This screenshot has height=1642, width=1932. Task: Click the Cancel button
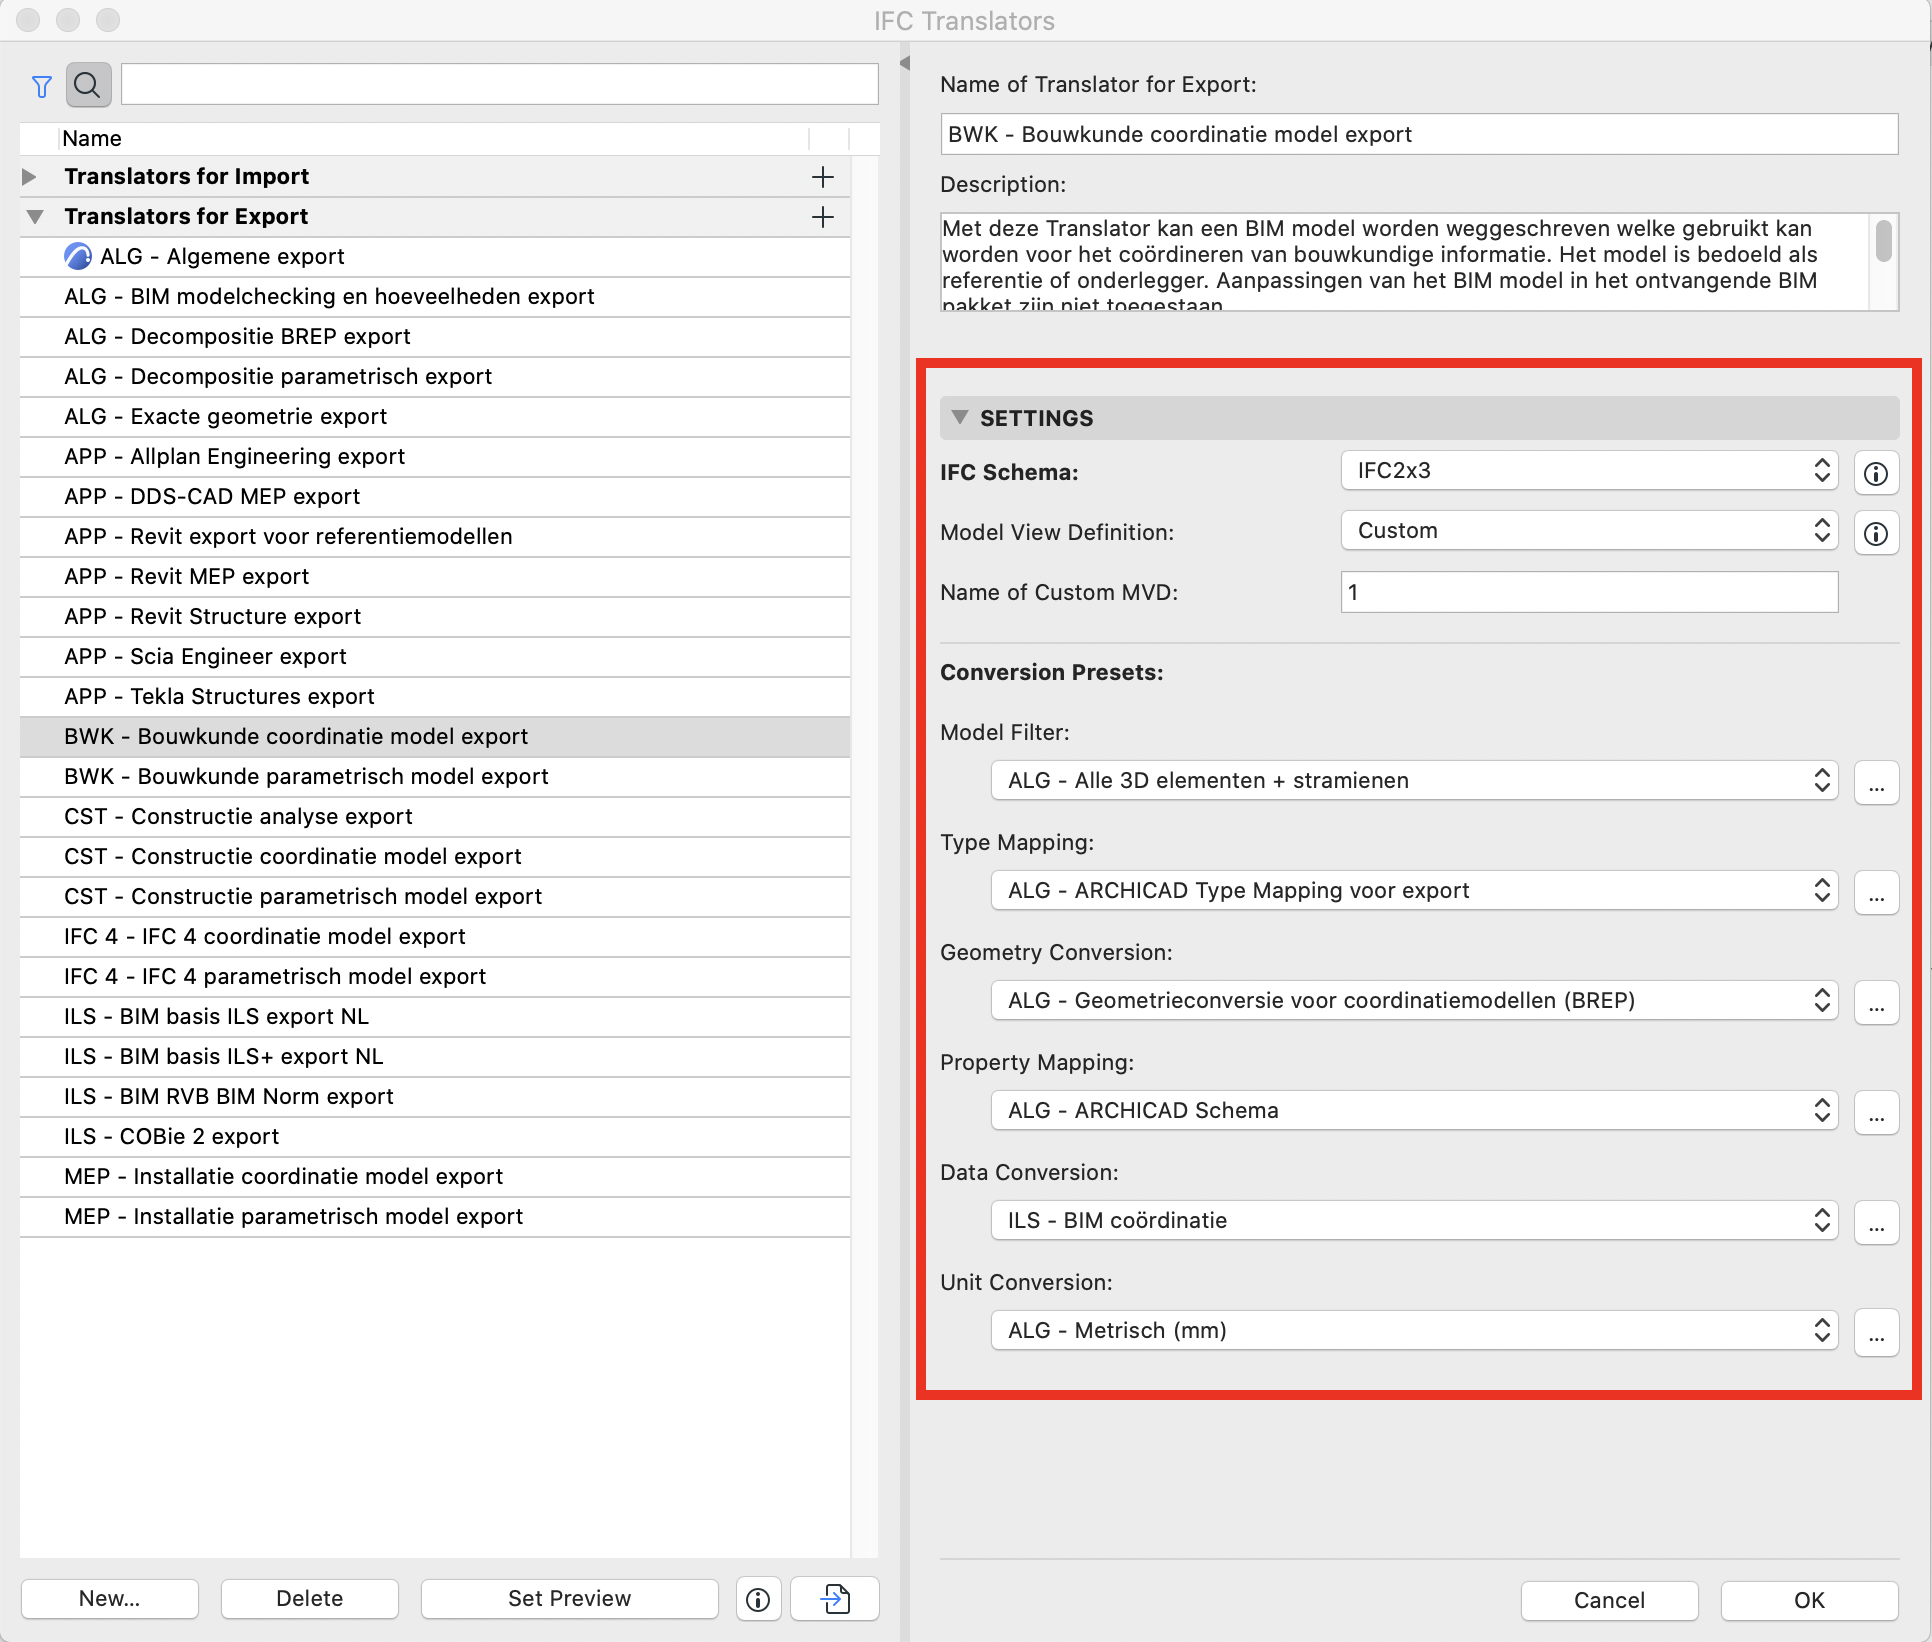pos(1610,1601)
